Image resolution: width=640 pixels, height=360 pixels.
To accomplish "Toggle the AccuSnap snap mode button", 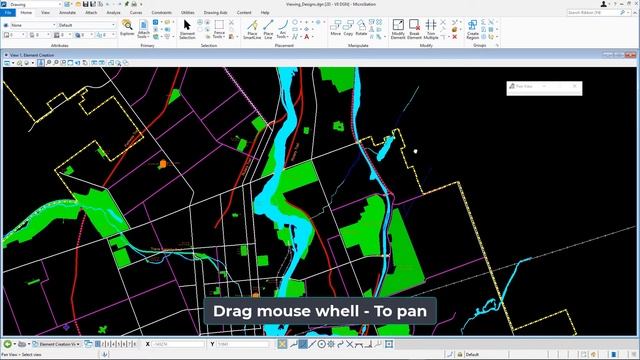I will 282,344.
